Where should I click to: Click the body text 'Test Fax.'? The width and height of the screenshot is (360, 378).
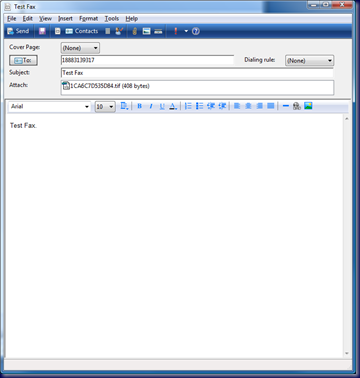coord(23,126)
